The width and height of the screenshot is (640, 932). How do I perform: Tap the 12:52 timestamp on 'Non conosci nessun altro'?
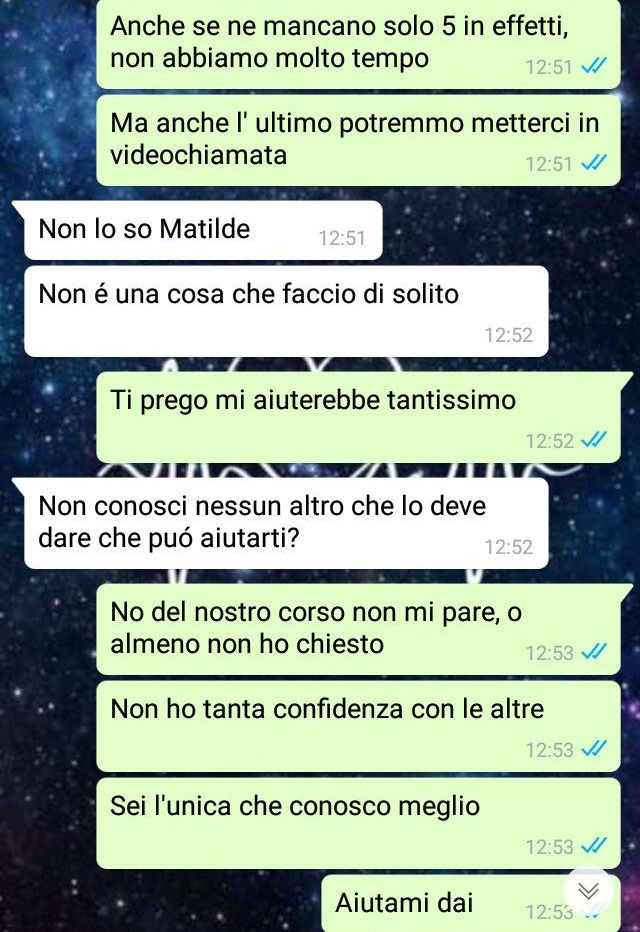click(x=508, y=547)
